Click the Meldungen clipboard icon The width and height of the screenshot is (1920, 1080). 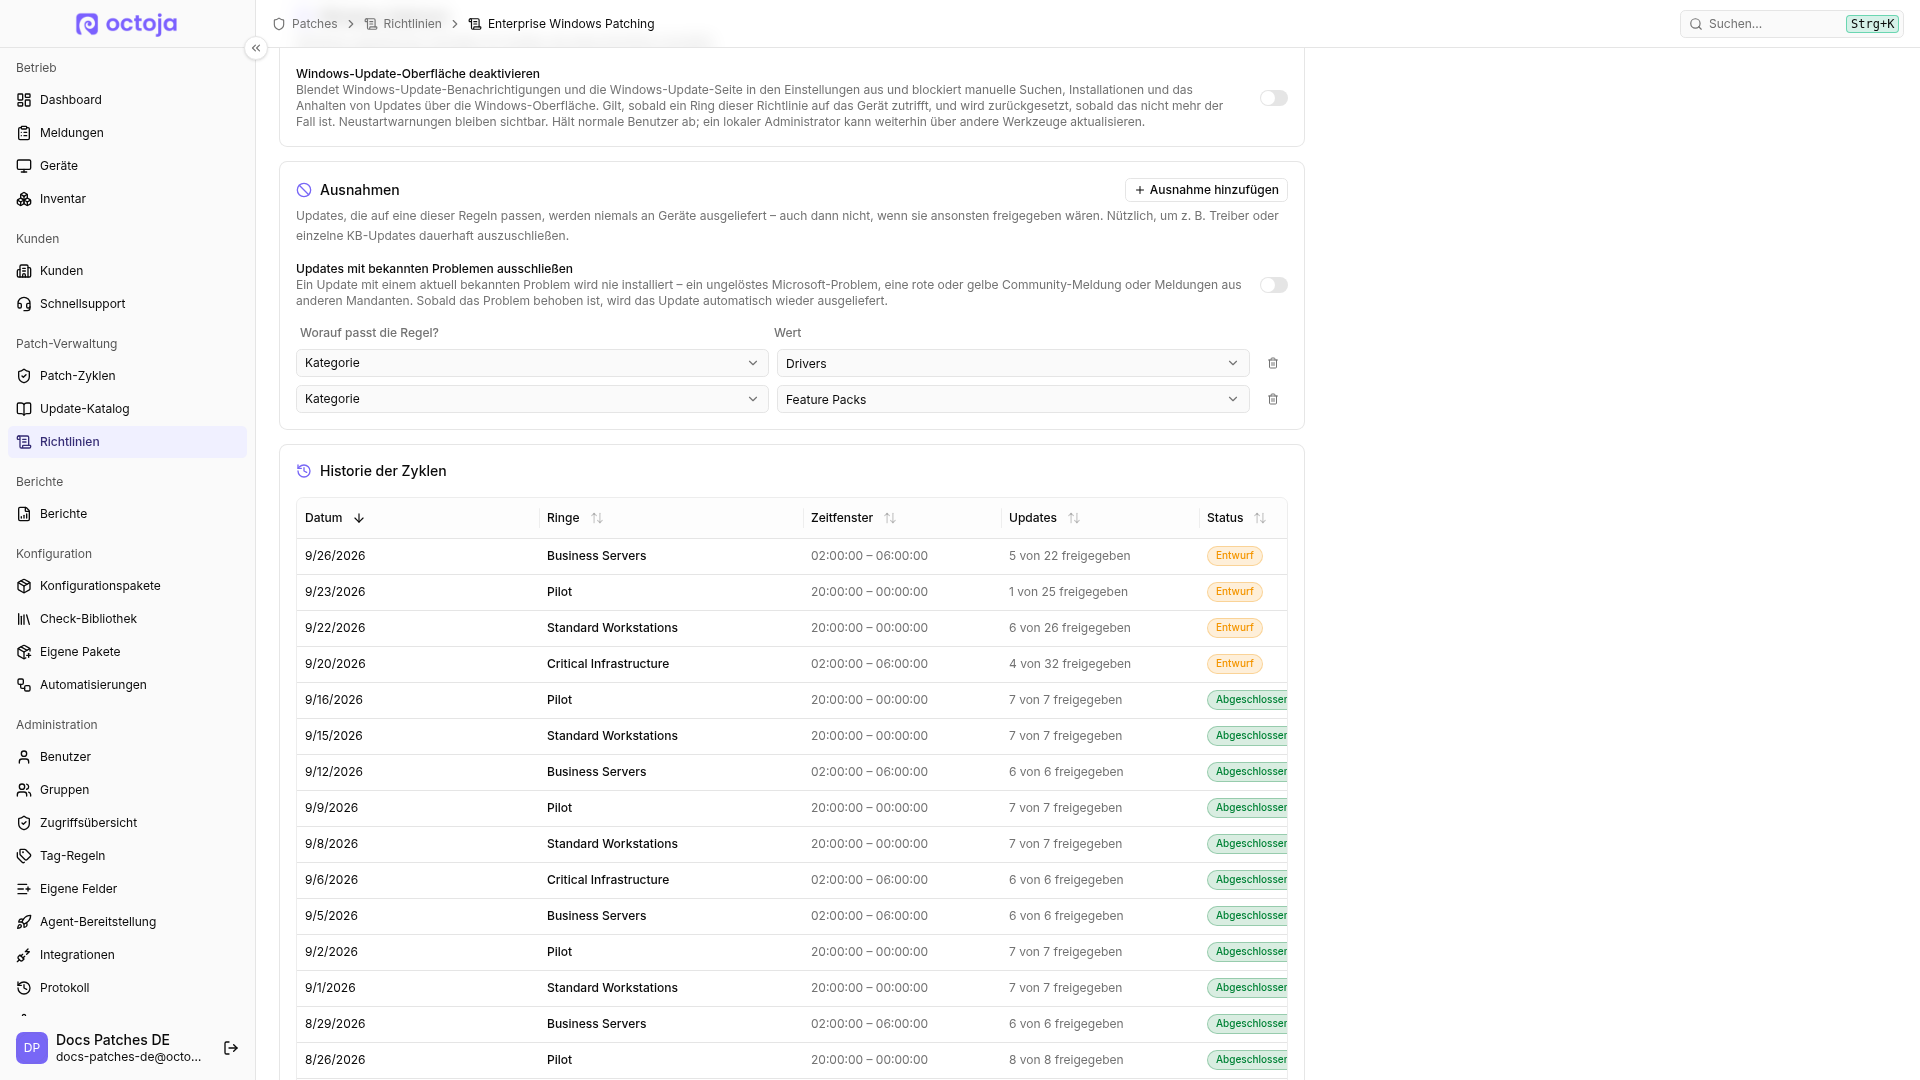24,133
